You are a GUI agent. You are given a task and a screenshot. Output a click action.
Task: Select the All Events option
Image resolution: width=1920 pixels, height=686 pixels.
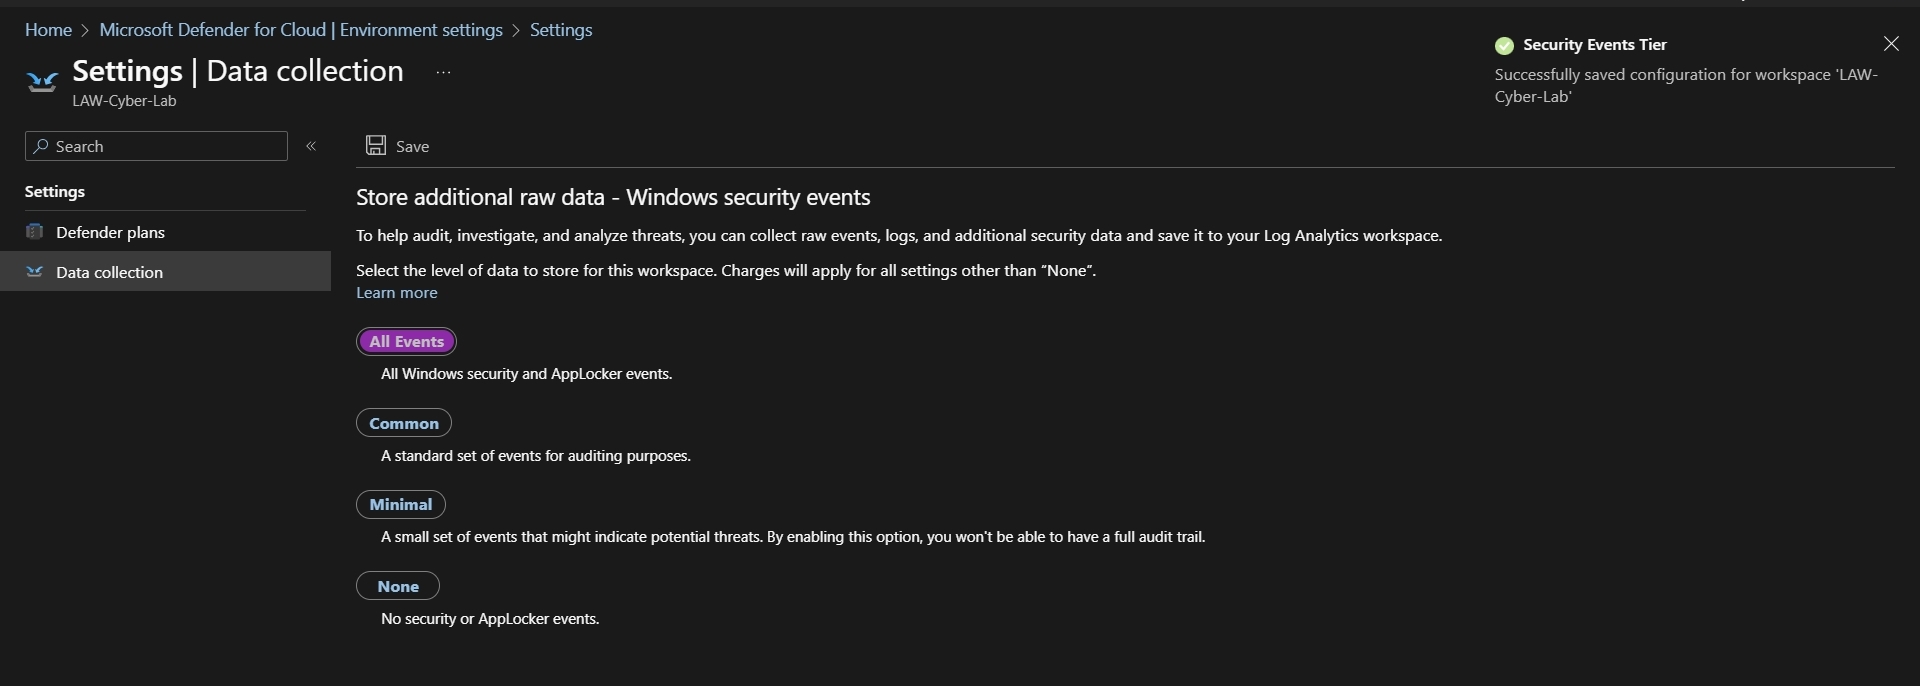pyautogui.click(x=407, y=342)
